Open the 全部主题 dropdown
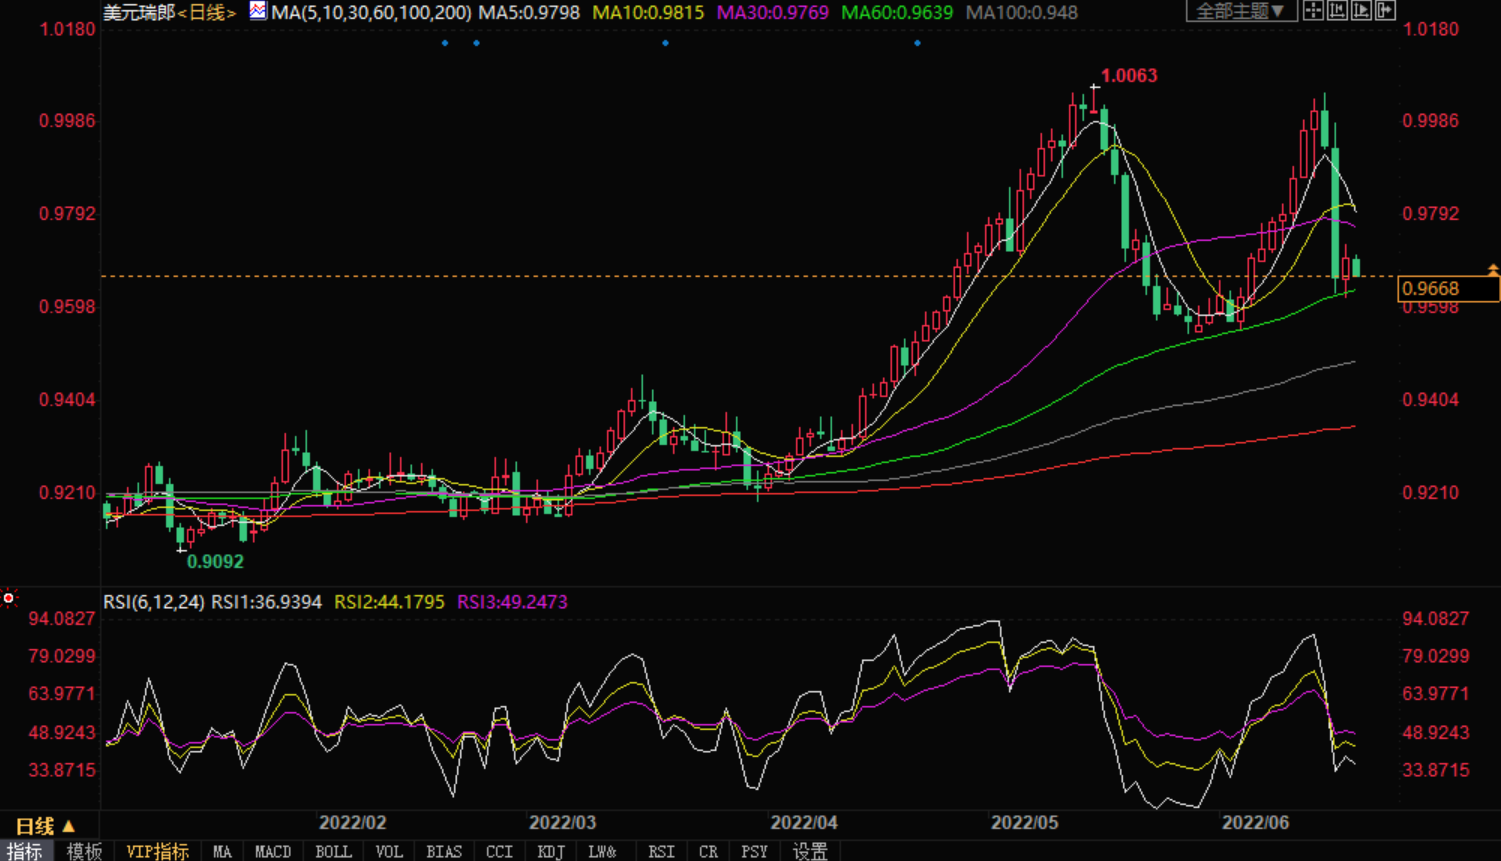Viewport: 1501px width, 861px height. pos(1240,11)
